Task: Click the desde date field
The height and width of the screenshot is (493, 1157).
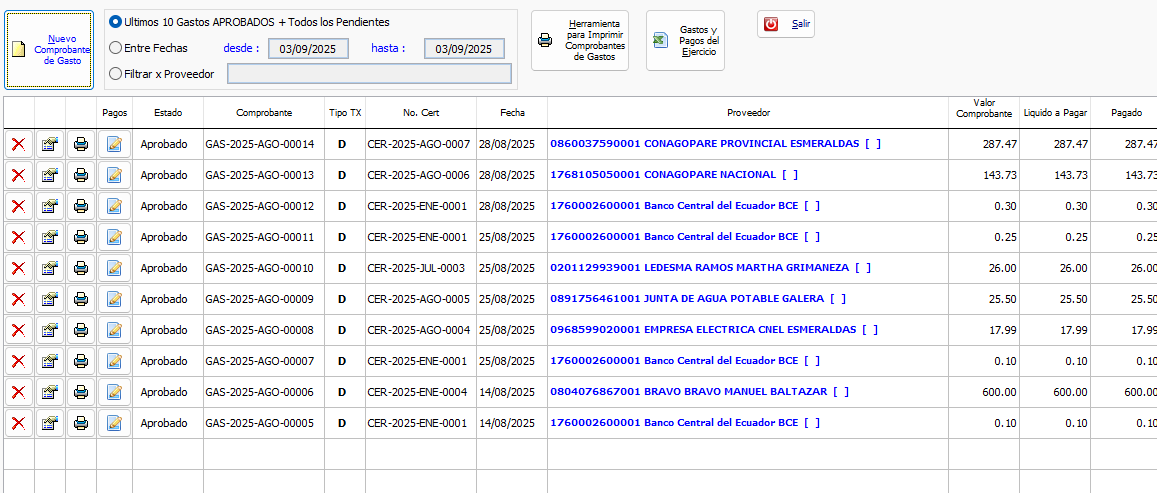Action: 308,48
